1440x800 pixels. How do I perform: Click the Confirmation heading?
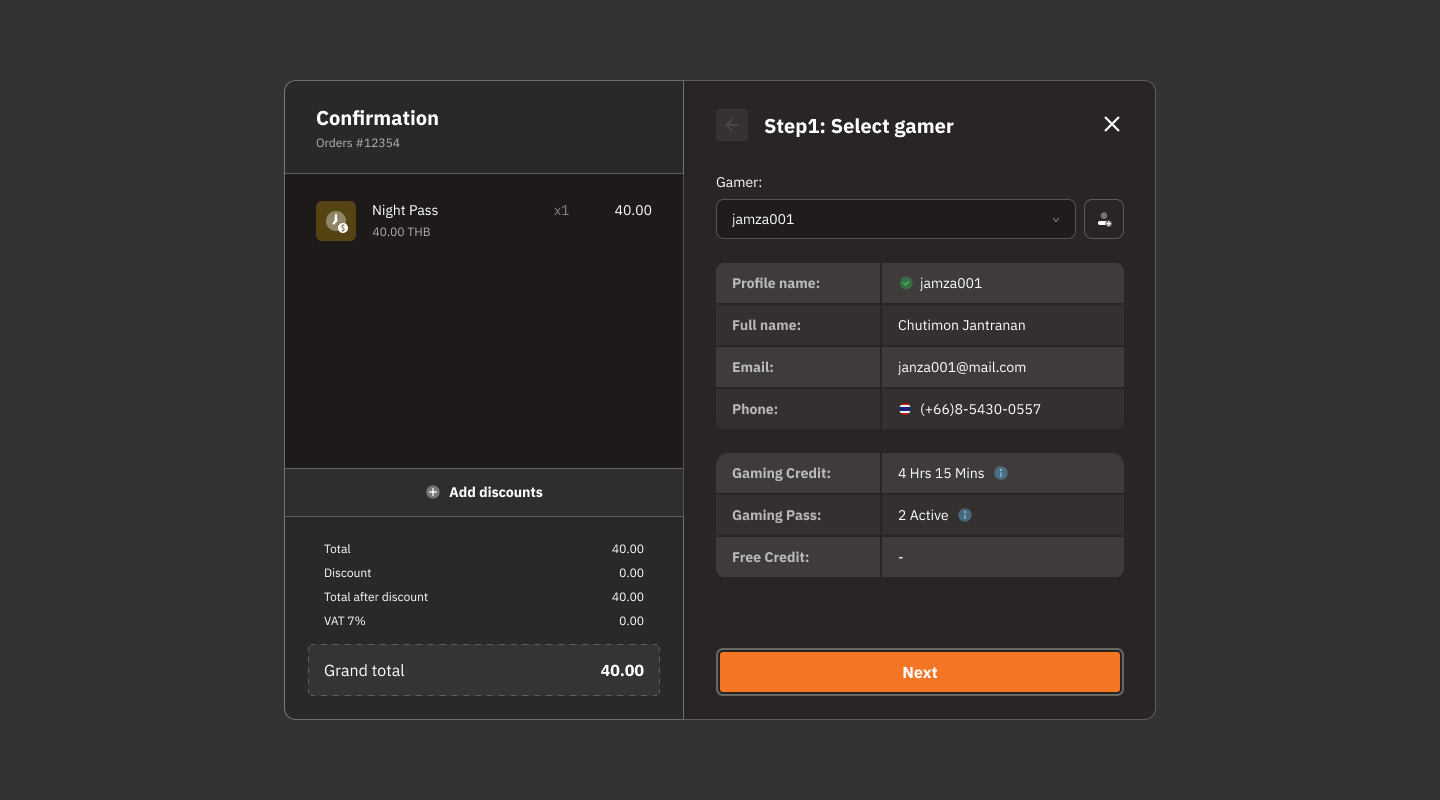[377, 118]
